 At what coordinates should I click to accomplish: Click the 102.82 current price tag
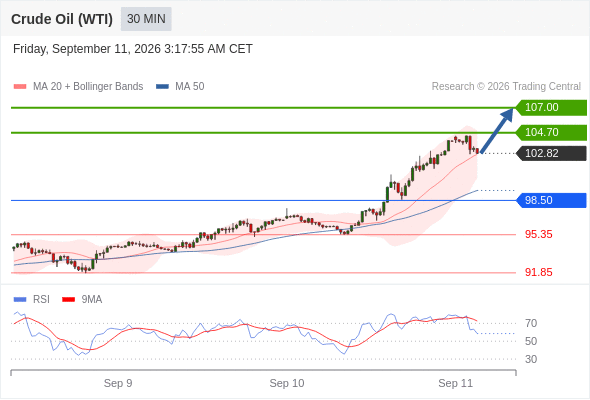(x=551, y=154)
